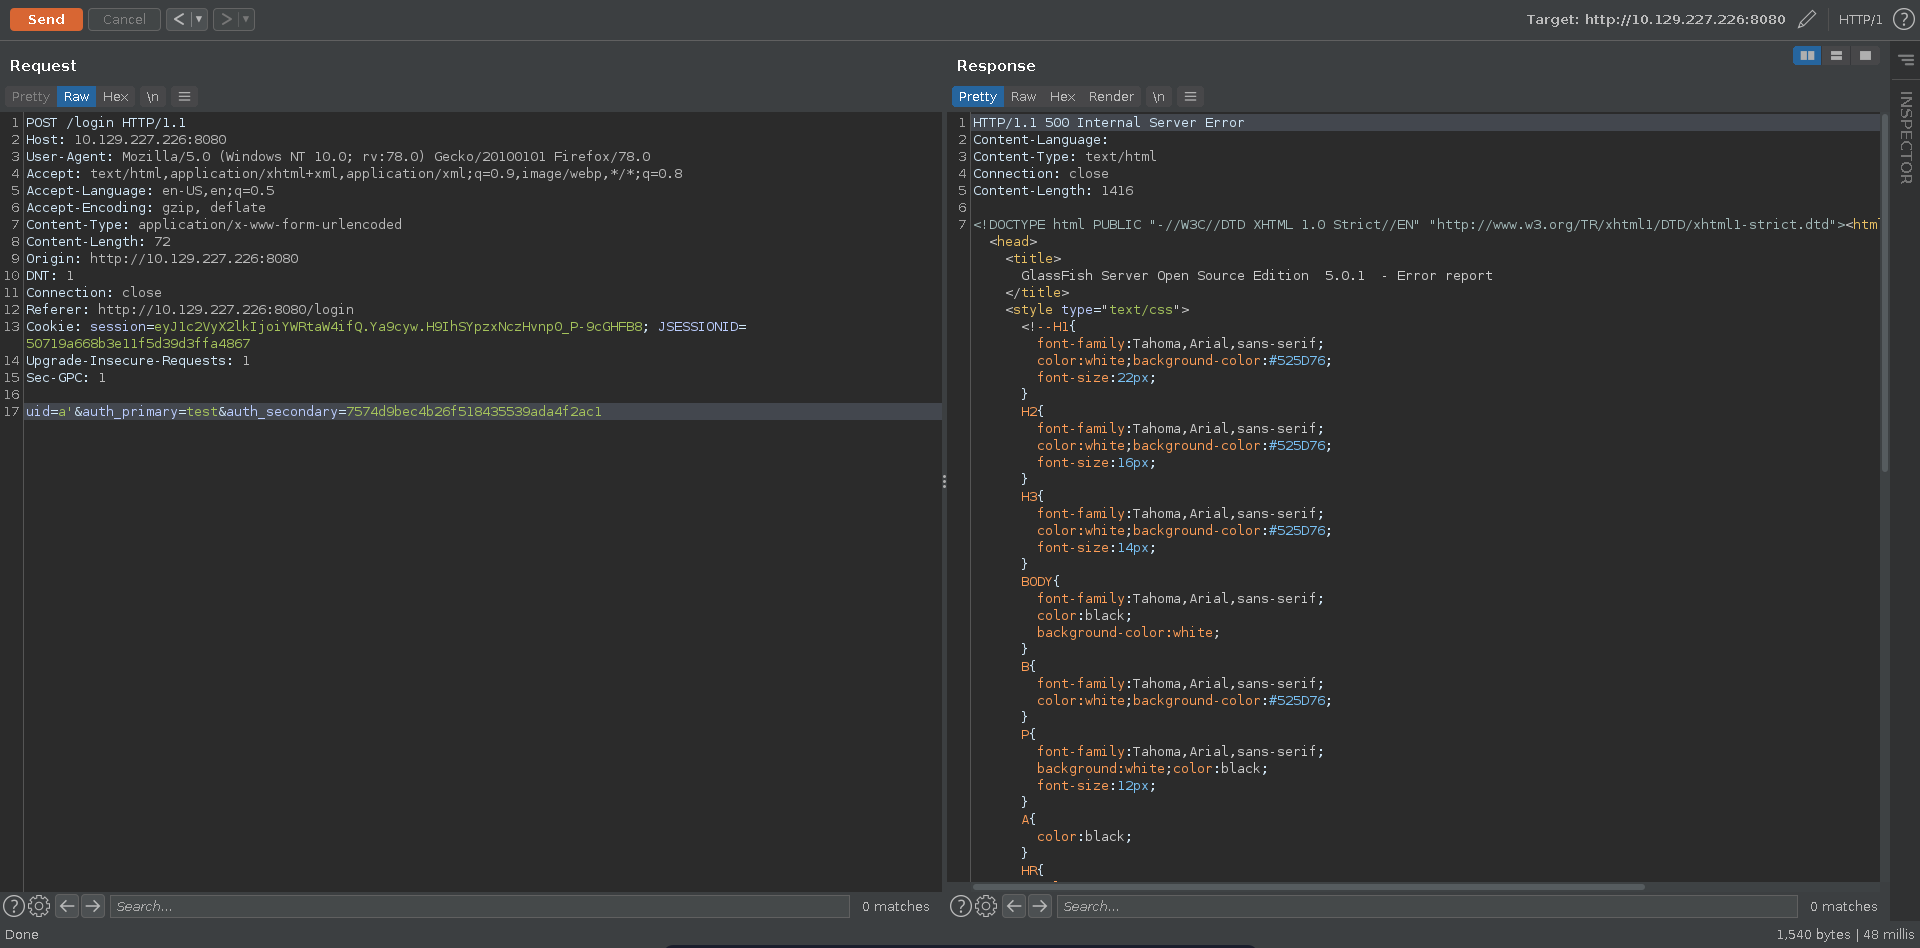Switch to side-by-side layout view

click(1807, 56)
